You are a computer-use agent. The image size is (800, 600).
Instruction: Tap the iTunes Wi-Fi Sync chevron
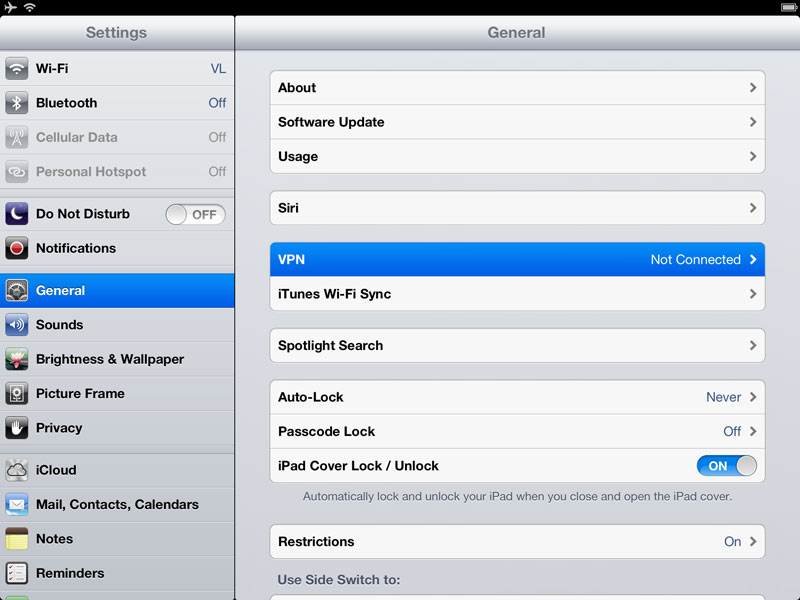[753, 294]
